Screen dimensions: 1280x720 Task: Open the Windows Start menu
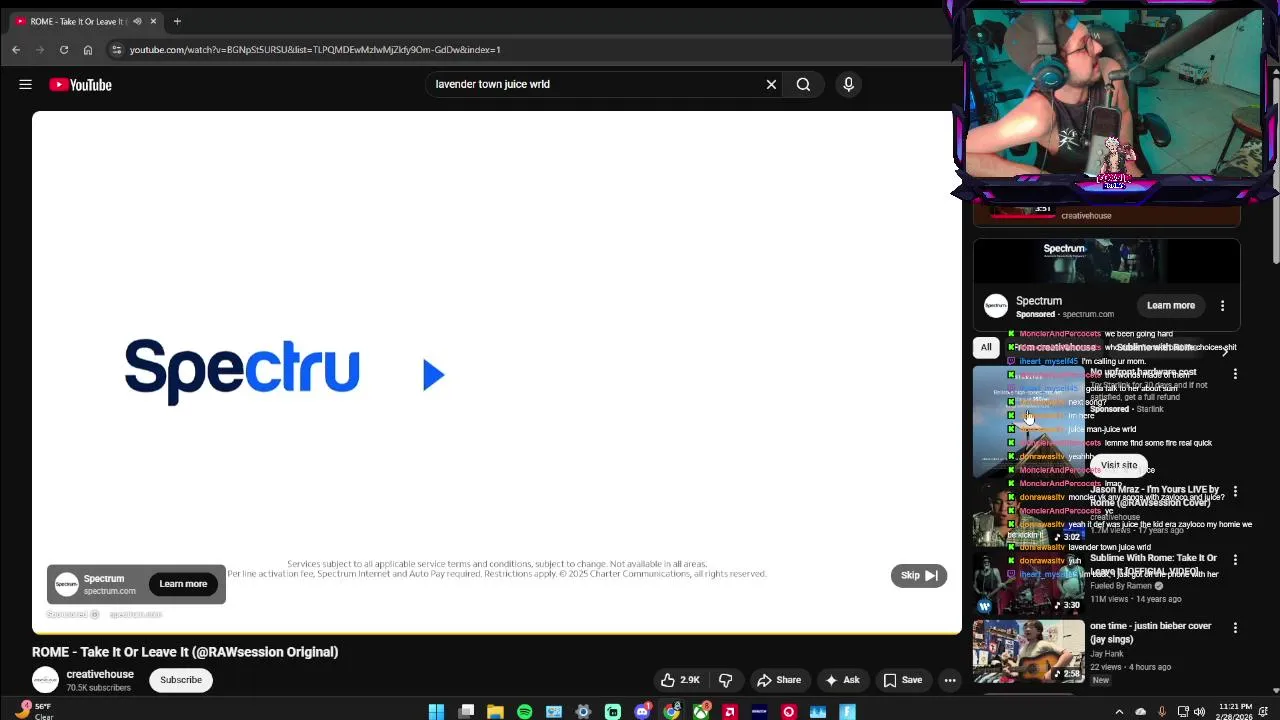coord(436,712)
